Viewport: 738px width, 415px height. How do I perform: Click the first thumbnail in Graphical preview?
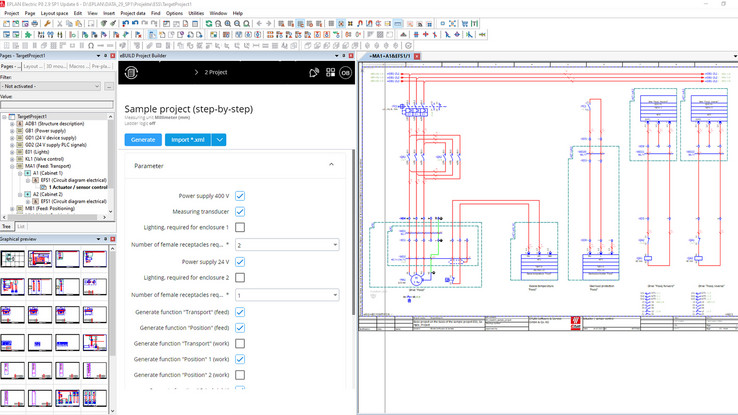(x=12, y=259)
